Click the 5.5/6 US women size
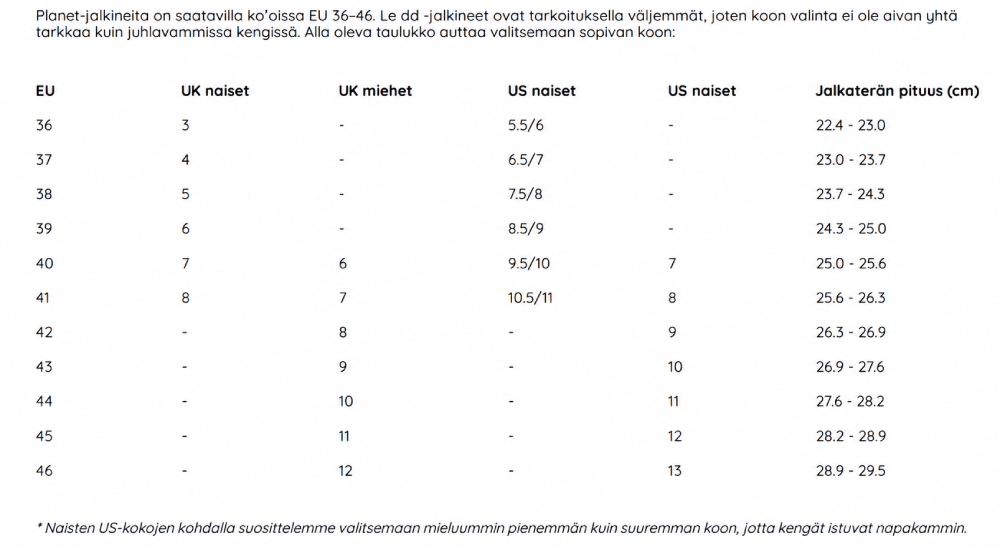Screen dimensions: 1000x546 (526, 125)
